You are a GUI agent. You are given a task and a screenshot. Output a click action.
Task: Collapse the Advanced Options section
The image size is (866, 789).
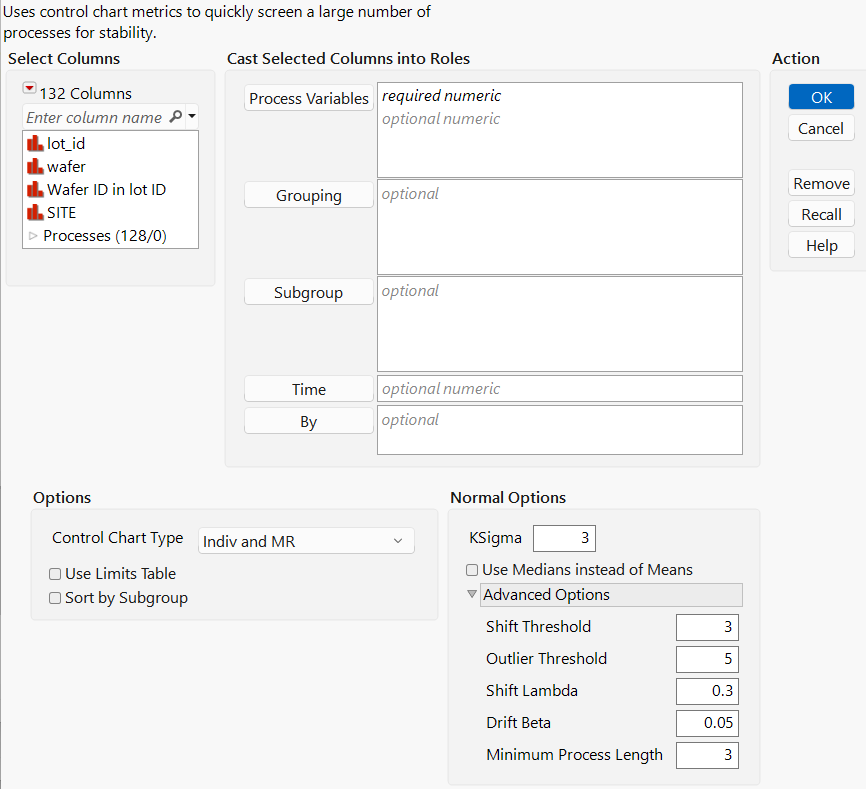coord(473,595)
